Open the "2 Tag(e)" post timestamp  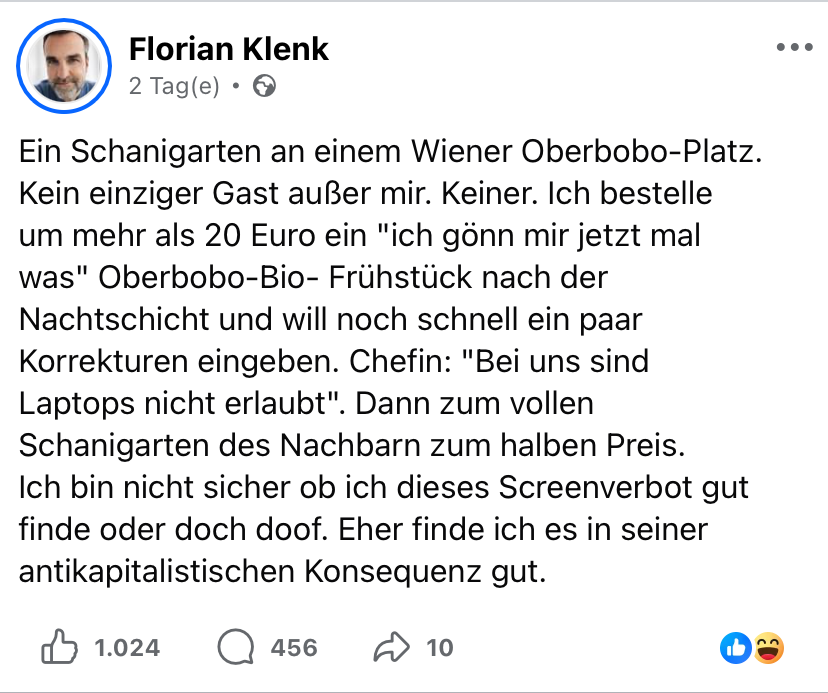coord(174,86)
